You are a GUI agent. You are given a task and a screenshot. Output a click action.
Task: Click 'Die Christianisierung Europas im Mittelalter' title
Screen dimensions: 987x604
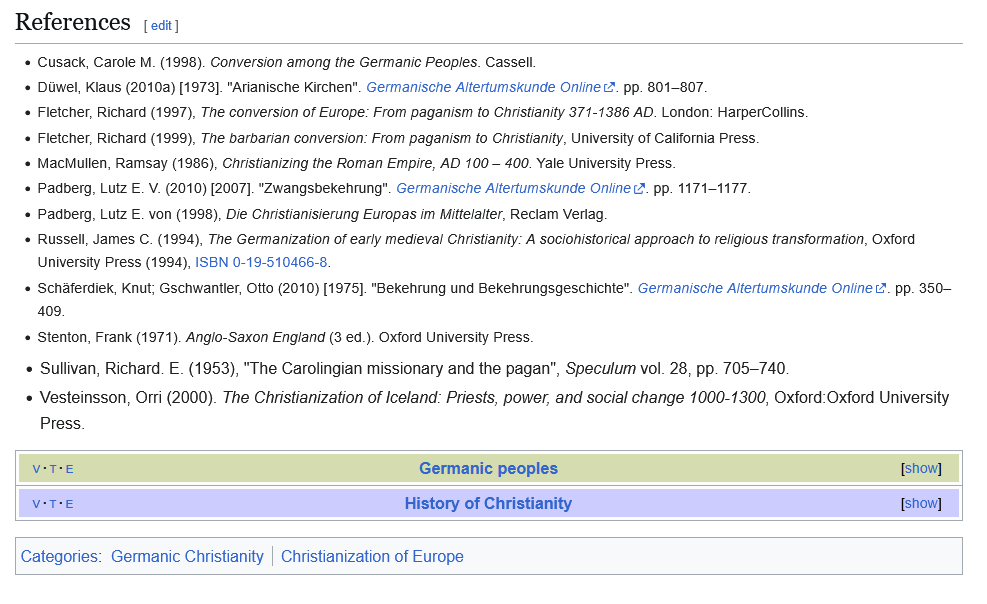(364, 215)
